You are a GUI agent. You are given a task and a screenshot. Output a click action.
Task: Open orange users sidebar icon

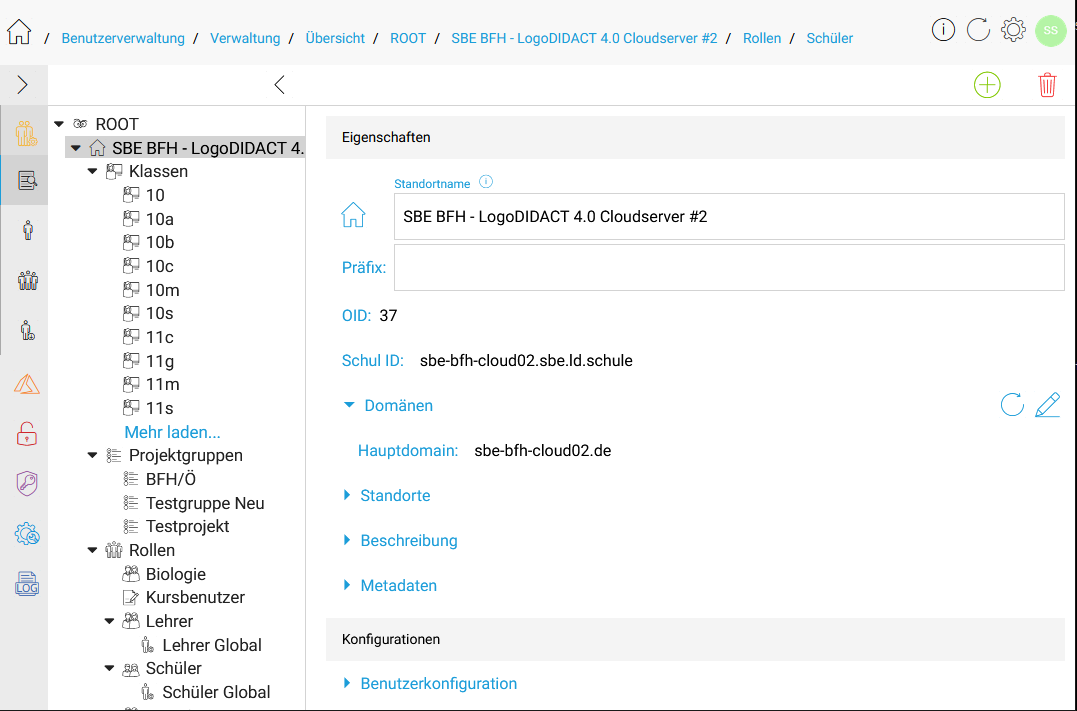pyautogui.click(x=27, y=133)
